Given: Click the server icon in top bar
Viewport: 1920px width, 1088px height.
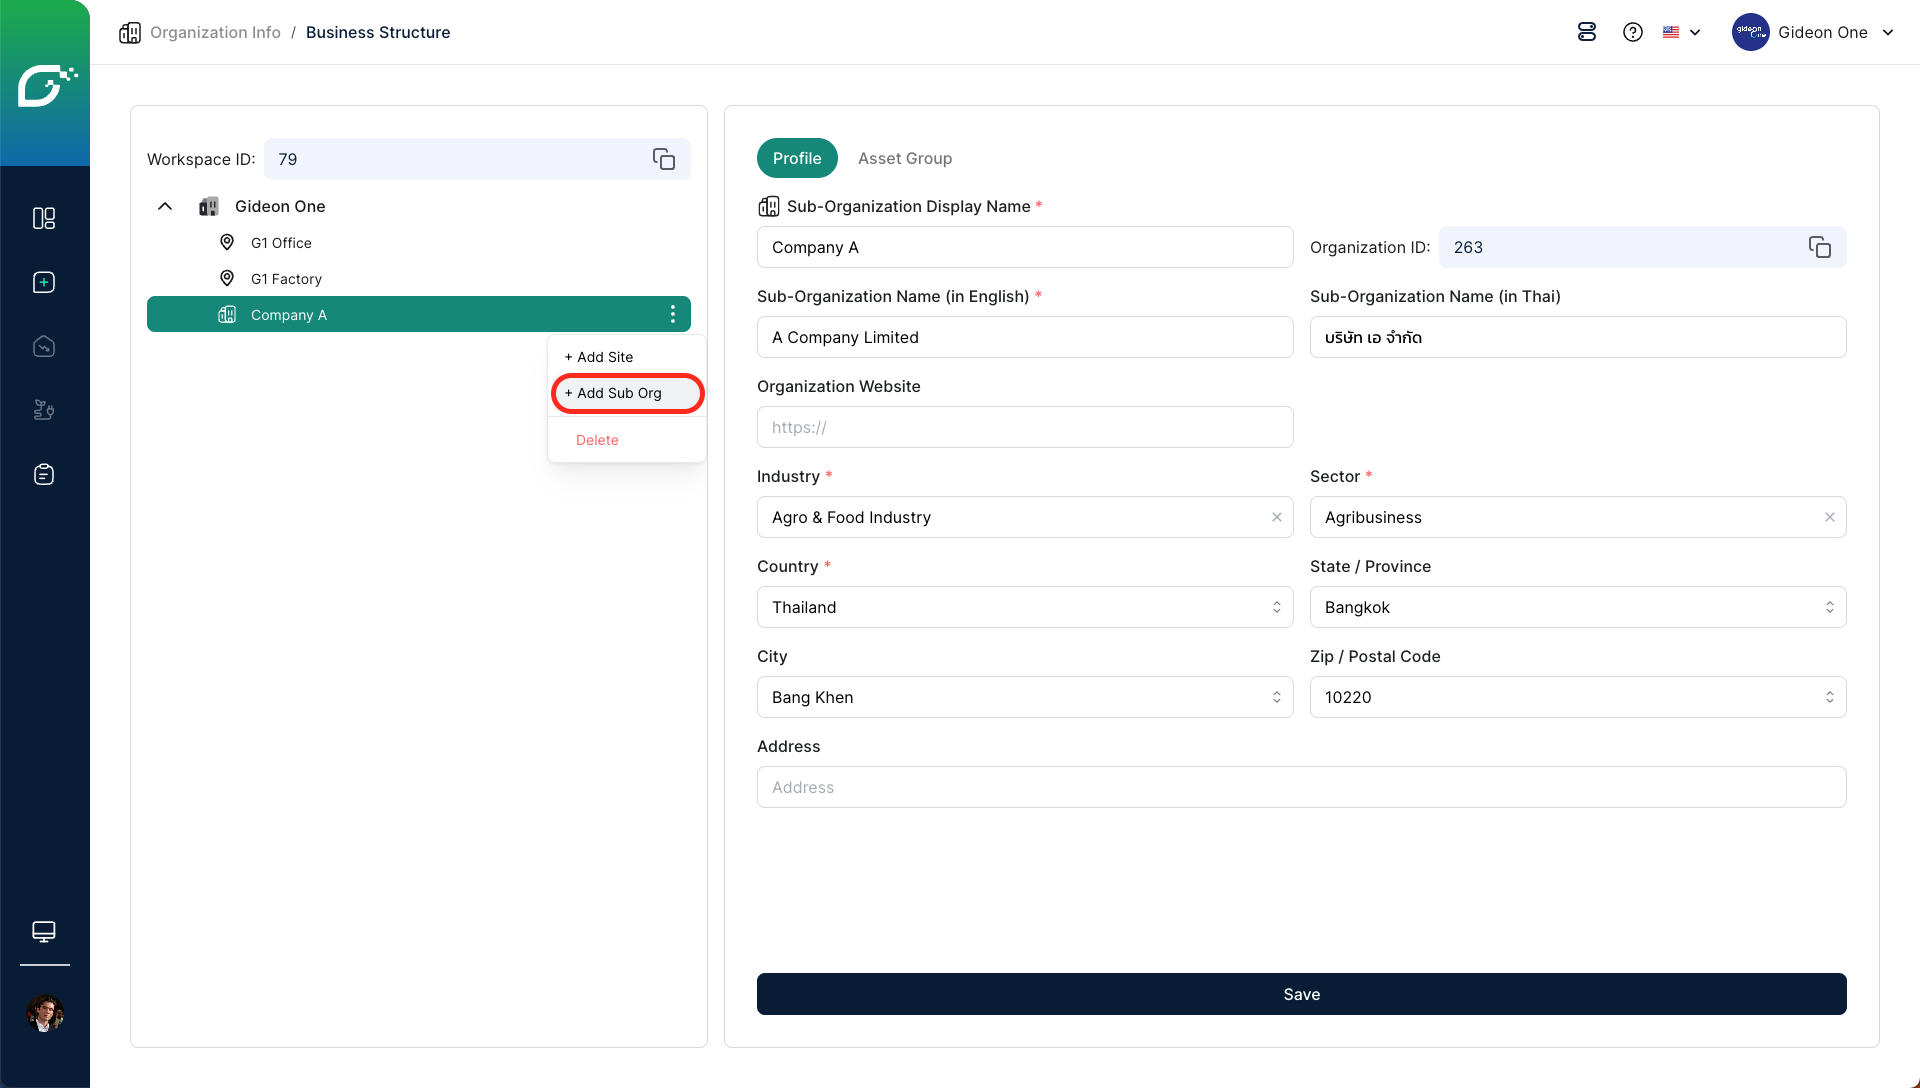Looking at the screenshot, I should point(1587,32).
